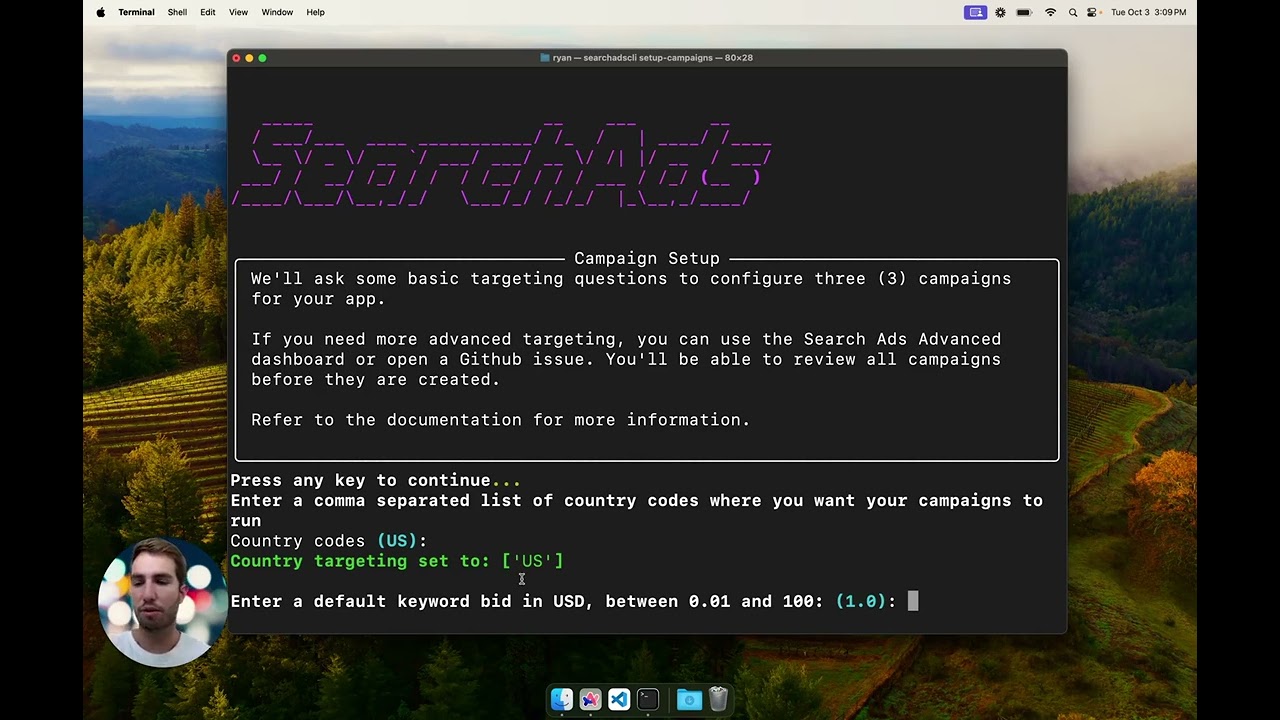This screenshot has width=1280, height=720.
Task: Click the screen sharing status icon
Action: pos(975,12)
